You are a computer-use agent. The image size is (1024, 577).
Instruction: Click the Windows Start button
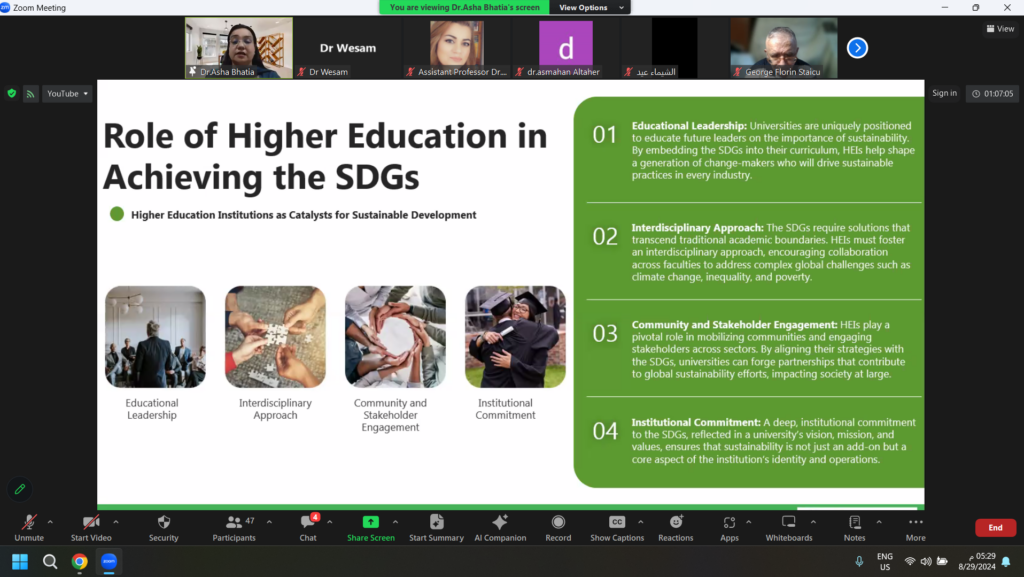click(20, 561)
